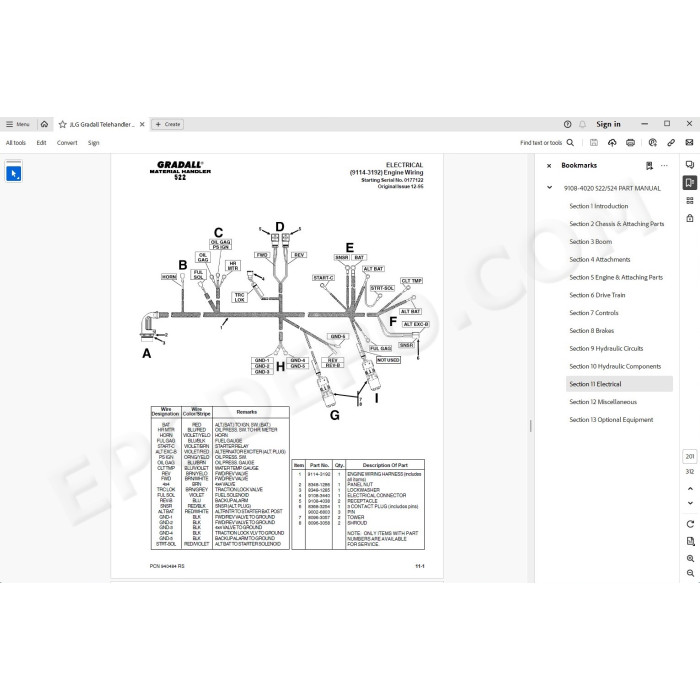Select bookmark Section 11 Electrical
The width and height of the screenshot is (700, 700).
(619, 384)
